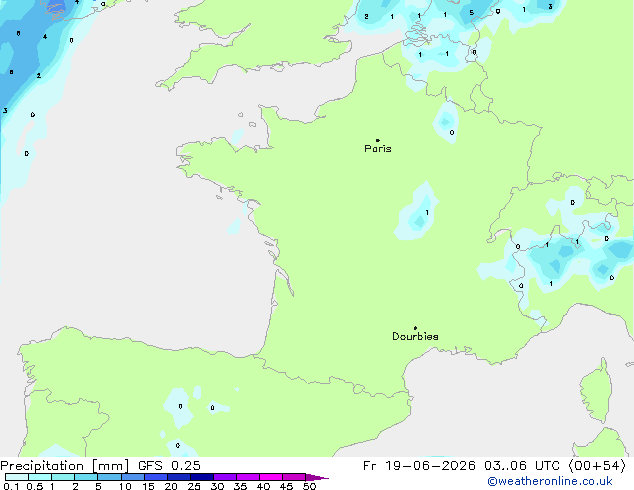The width and height of the screenshot is (634, 490).
Task: Click the '35' legend scale value
Action: coord(240,486)
